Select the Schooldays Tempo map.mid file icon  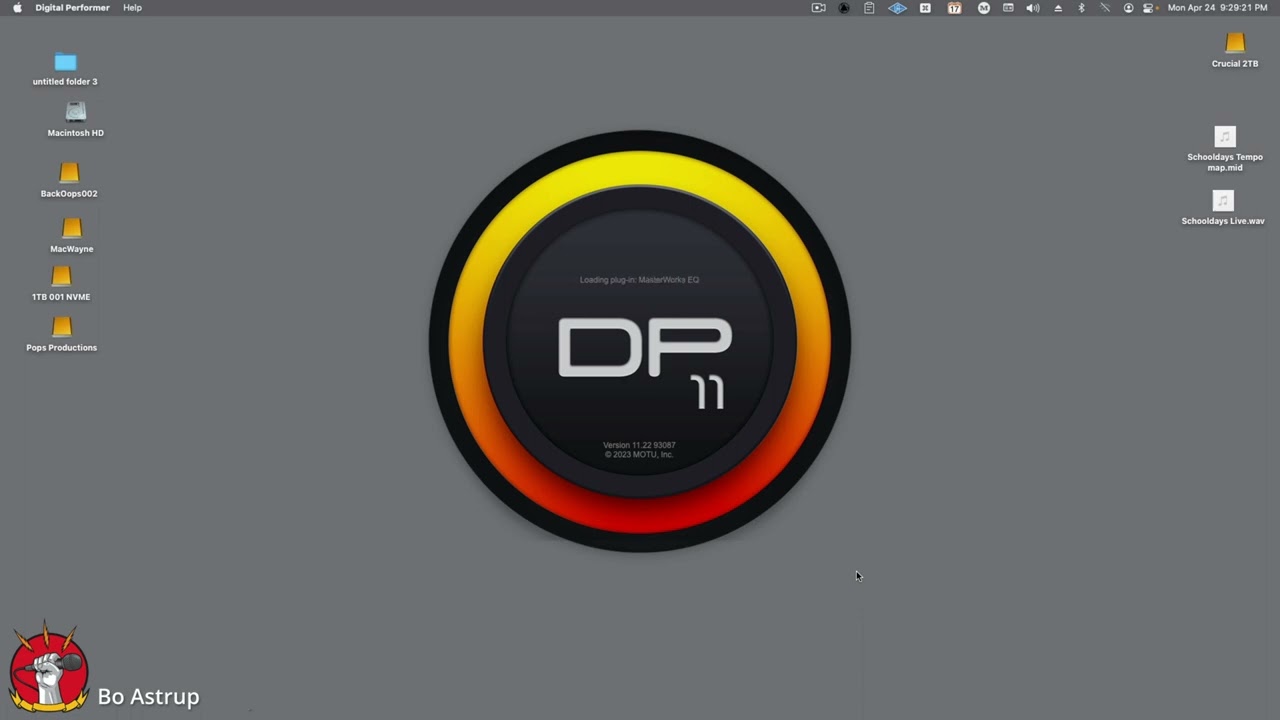(1225, 136)
